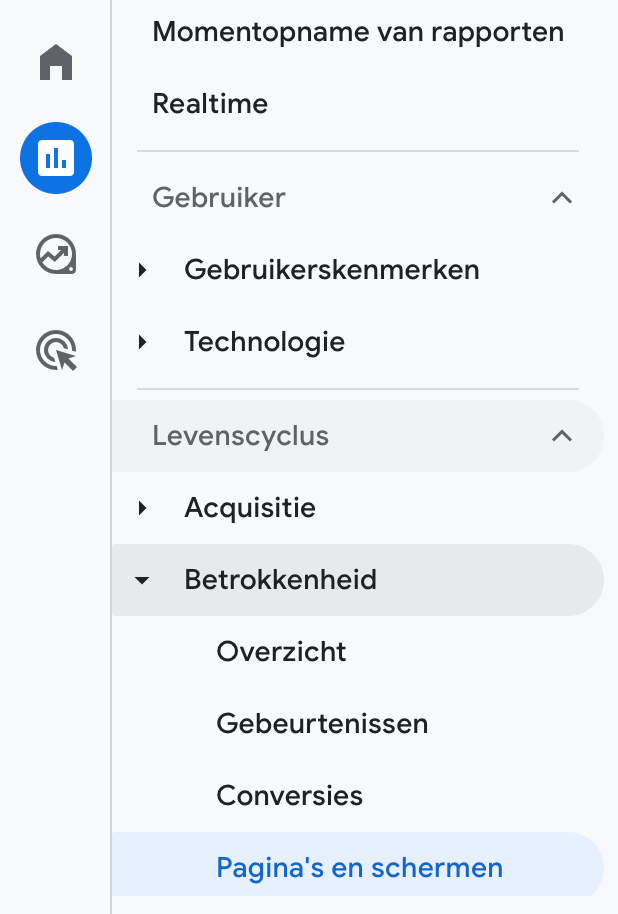Click the Levenscyclus section header
The height and width of the screenshot is (914, 618).
(238, 436)
